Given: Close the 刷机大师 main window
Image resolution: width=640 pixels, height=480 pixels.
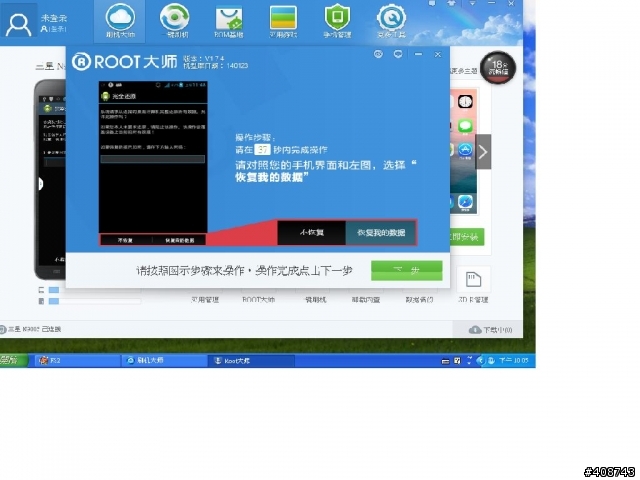Looking at the screenshot, I should point(511,3).
